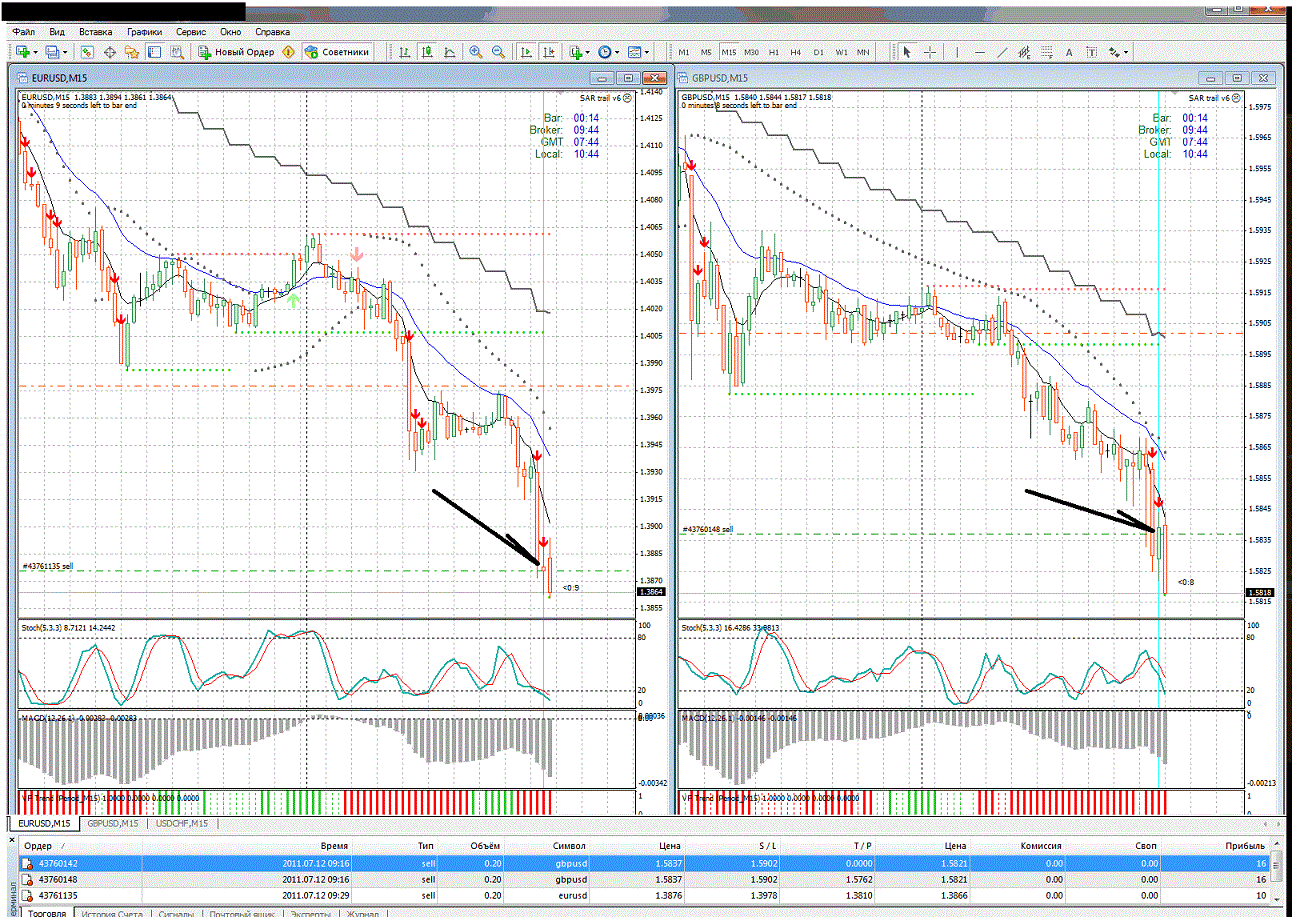
Task: Select the crosshair tool
Action: (x=930, y=52)
